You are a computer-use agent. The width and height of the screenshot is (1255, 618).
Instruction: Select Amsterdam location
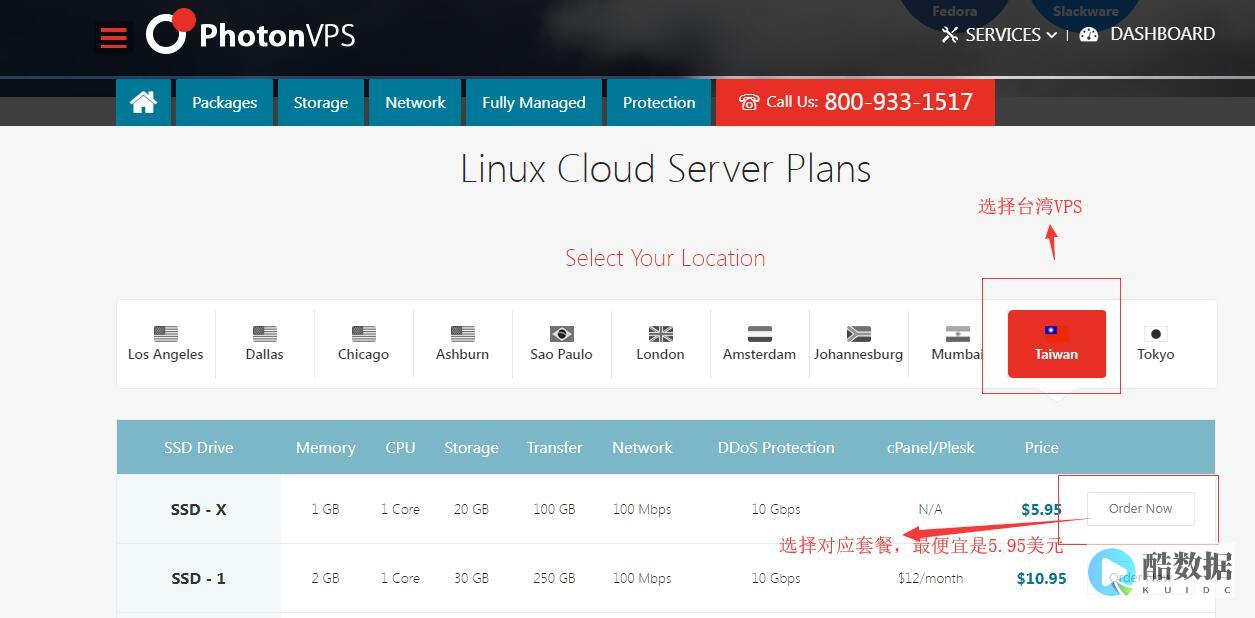click(760, 344)
